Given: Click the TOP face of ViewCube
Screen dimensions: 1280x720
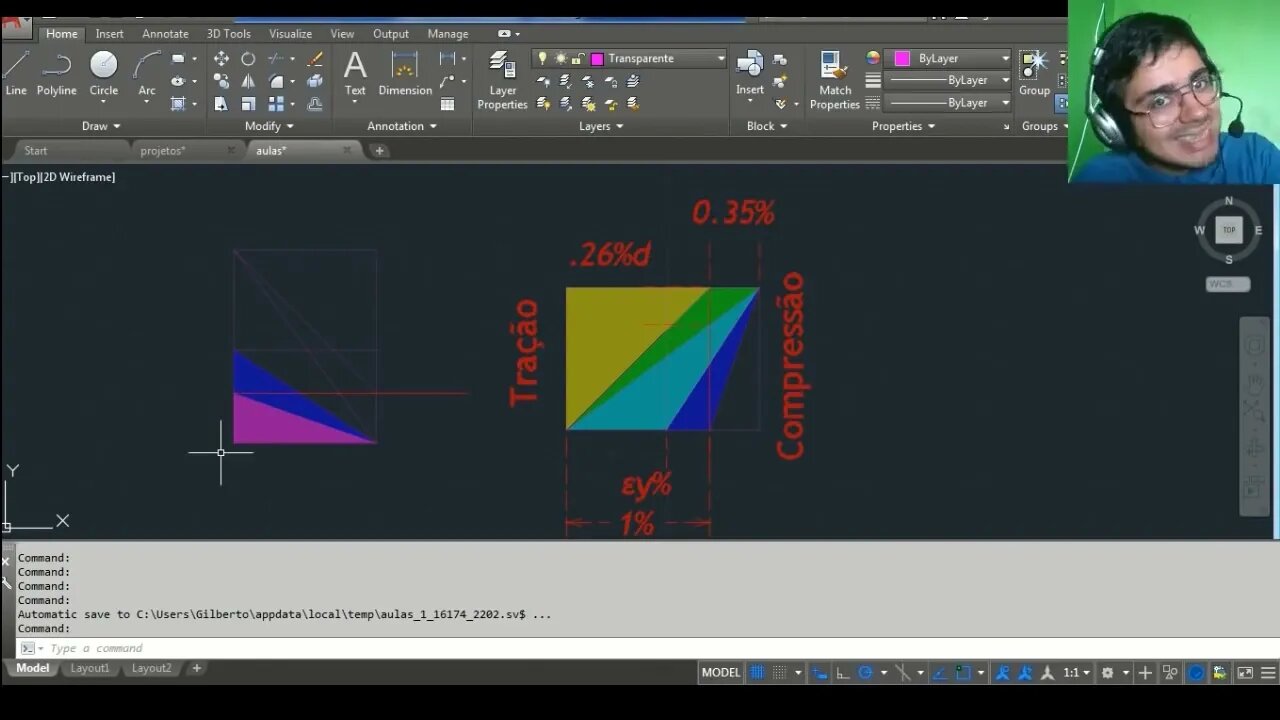Looking at the screenshot, I should [1229, 230].
